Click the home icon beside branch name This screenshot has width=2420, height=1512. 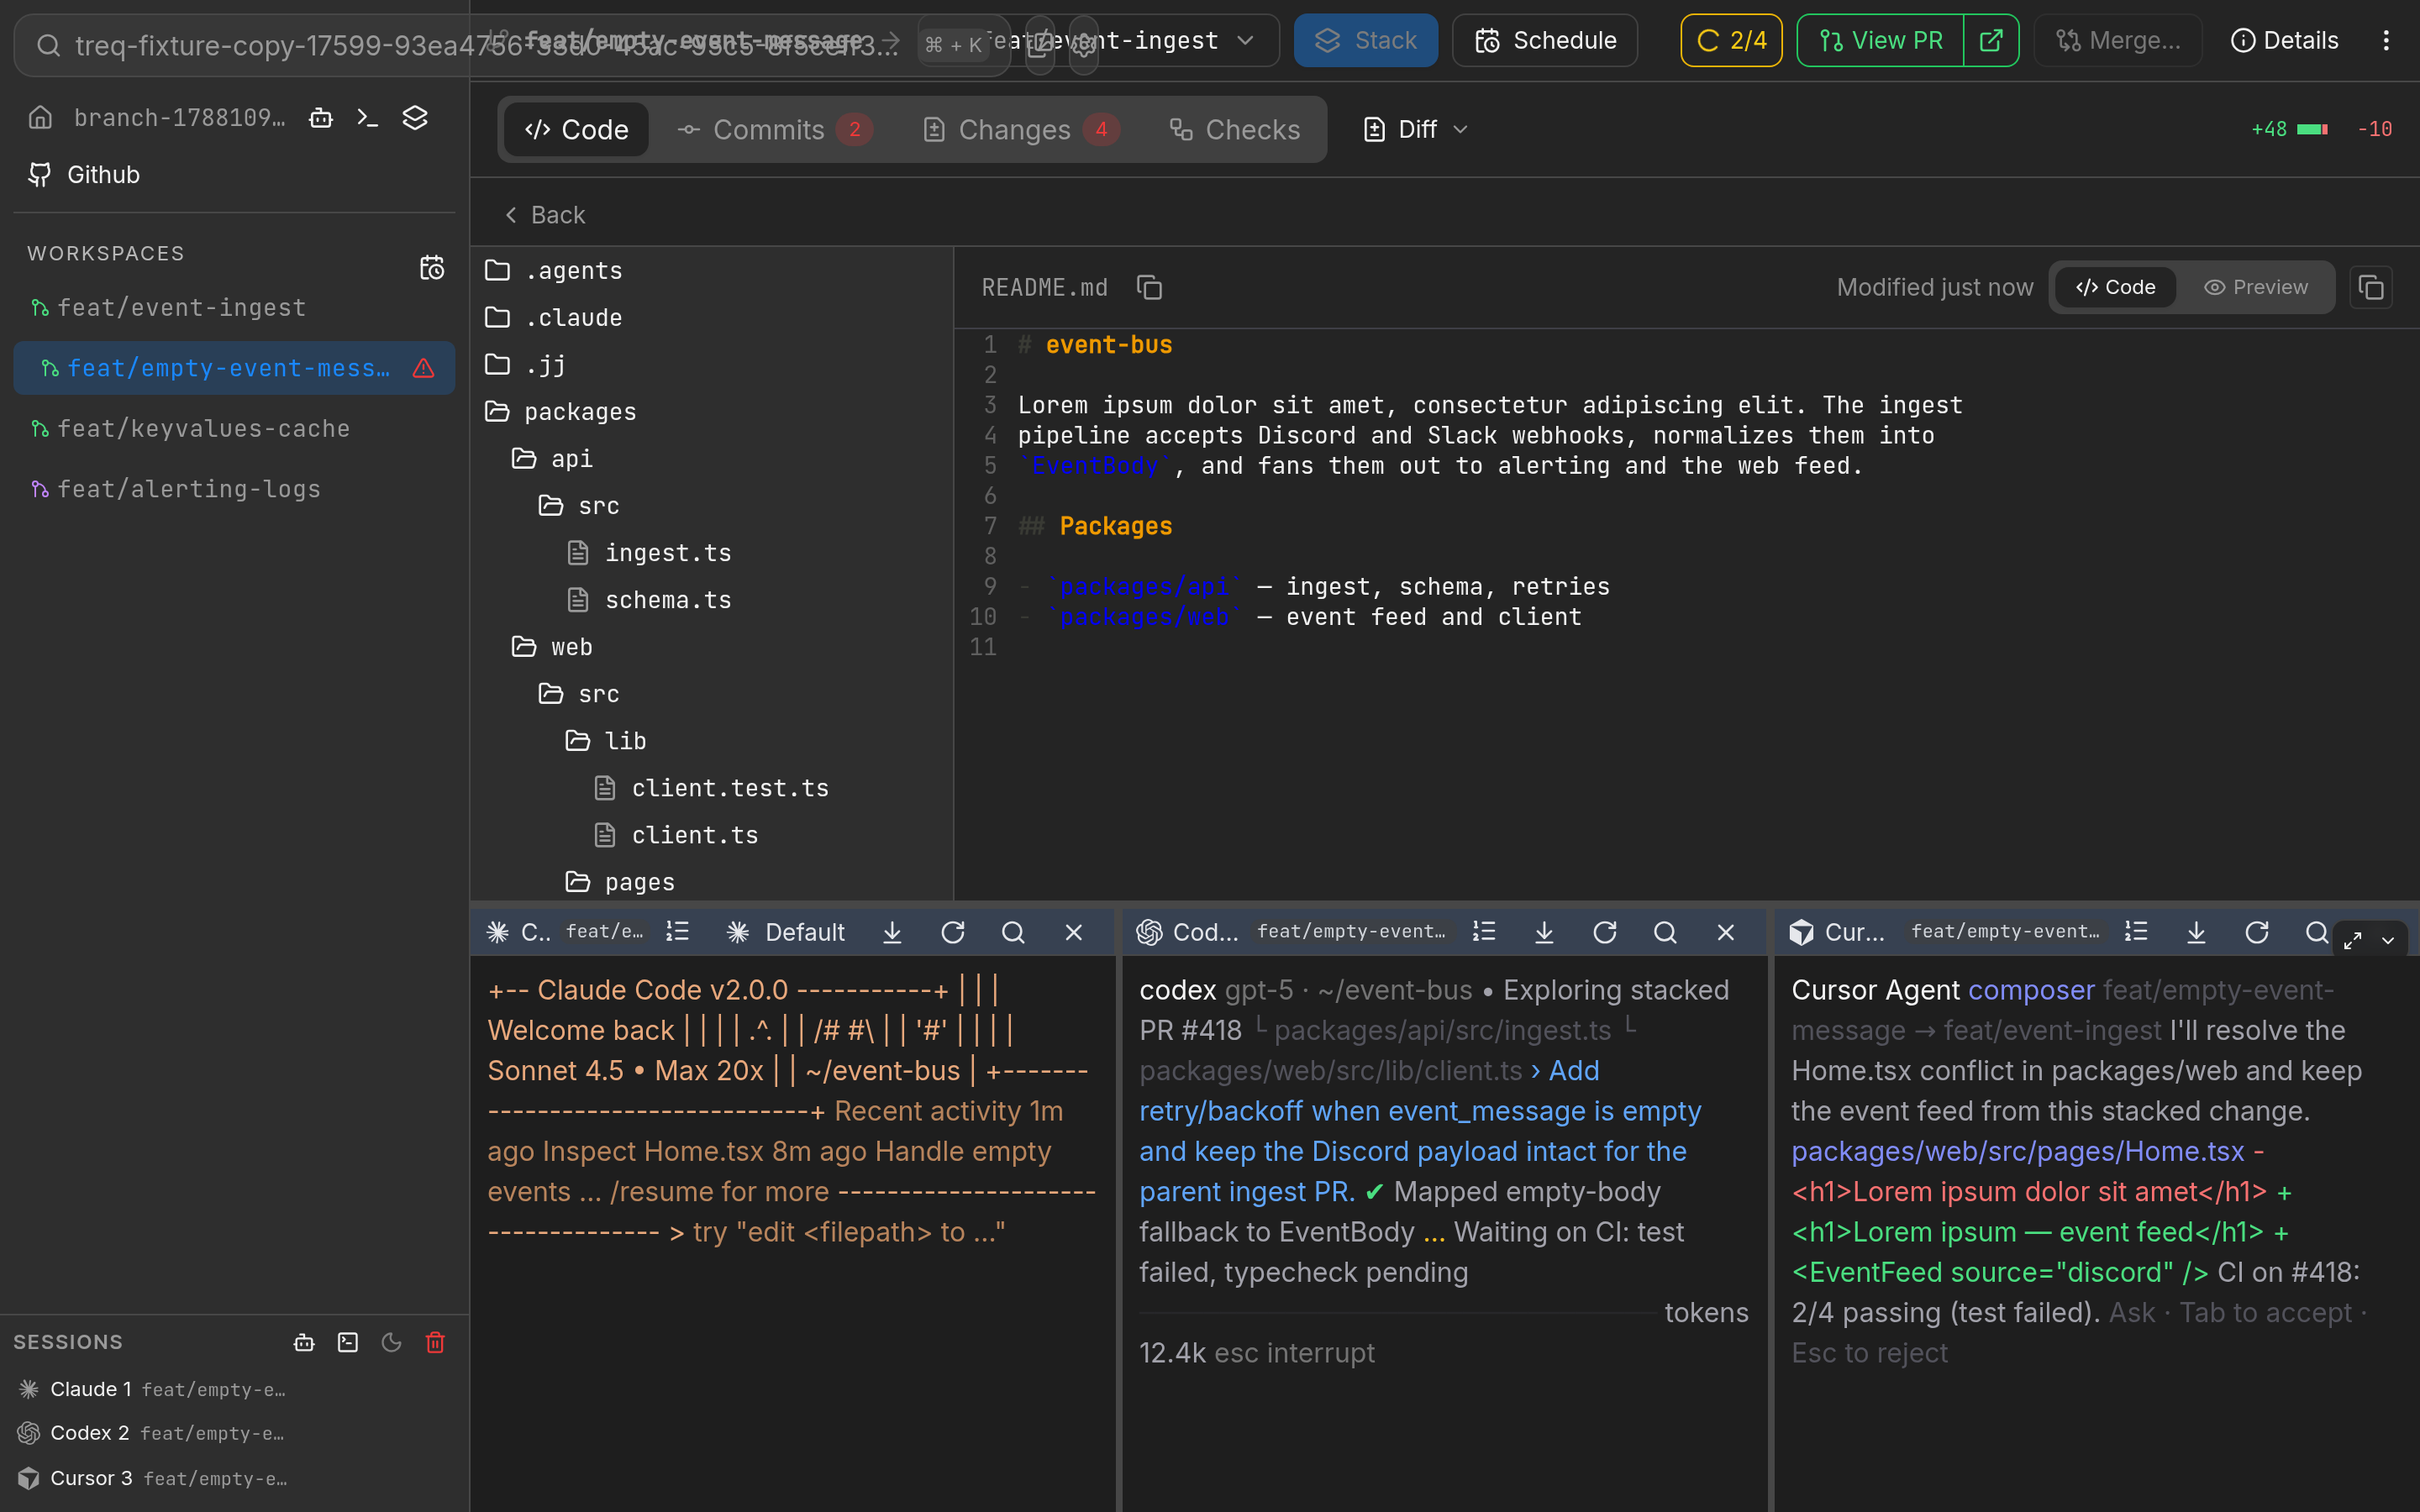click(x=40, y=117)
